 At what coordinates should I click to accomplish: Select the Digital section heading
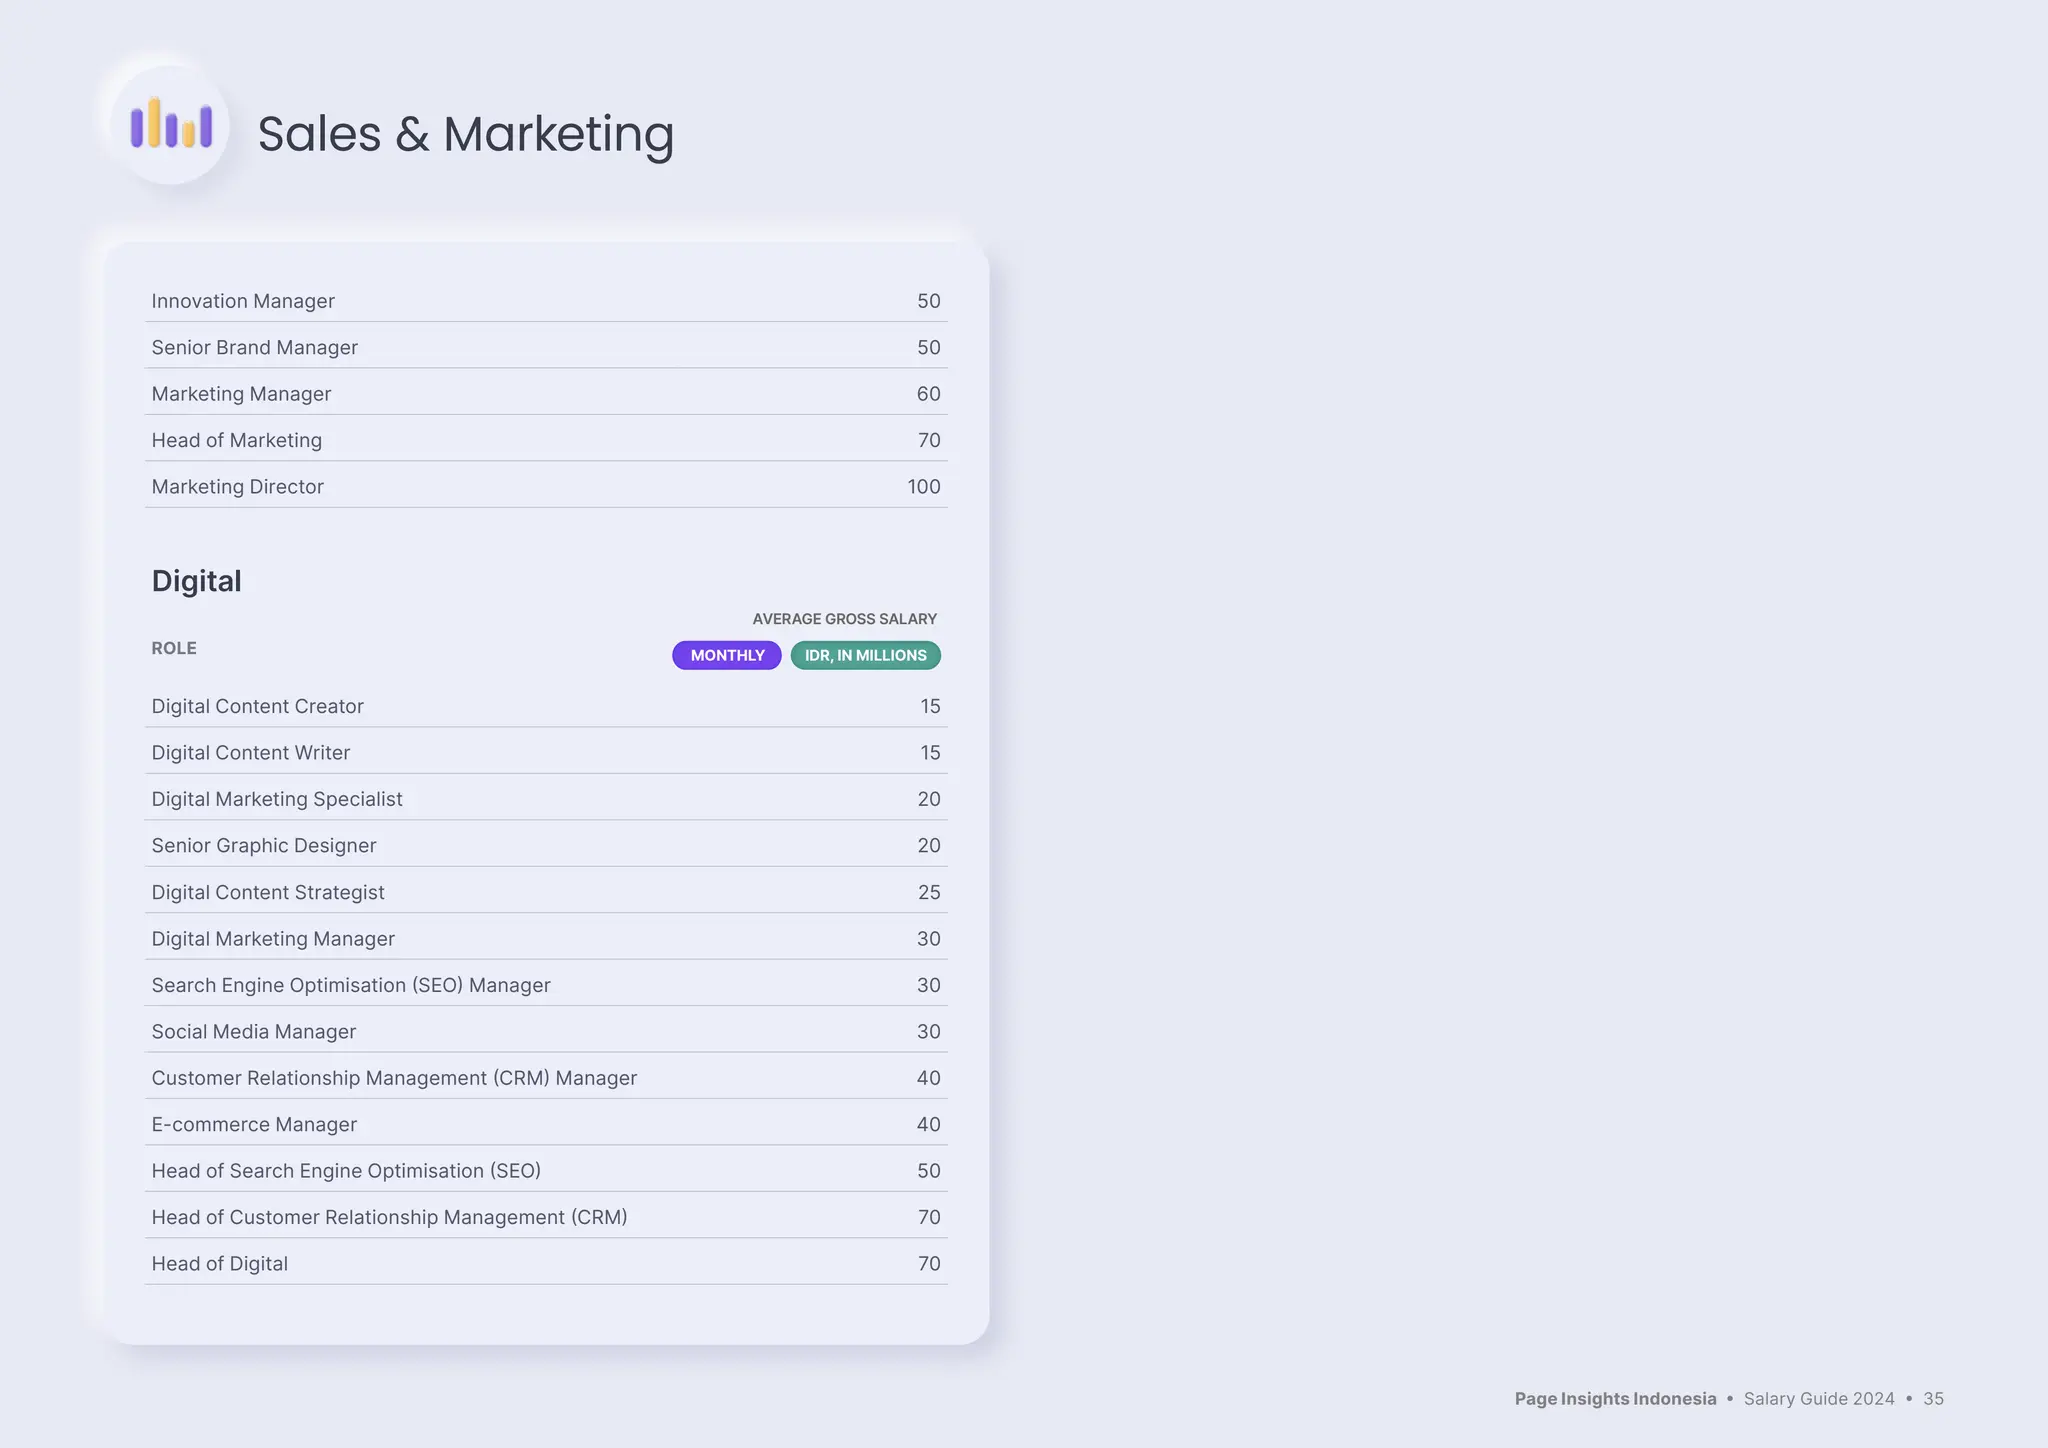pyautogui.click(x=196, y=581)
